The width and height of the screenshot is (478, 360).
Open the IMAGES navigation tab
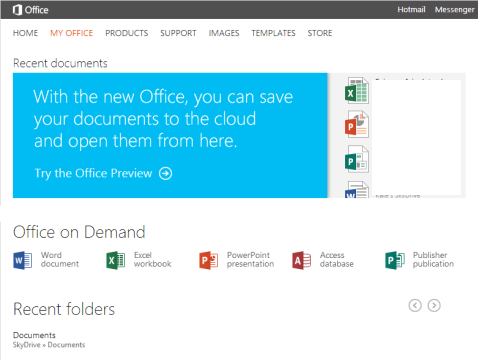click(x=224, y=33)
